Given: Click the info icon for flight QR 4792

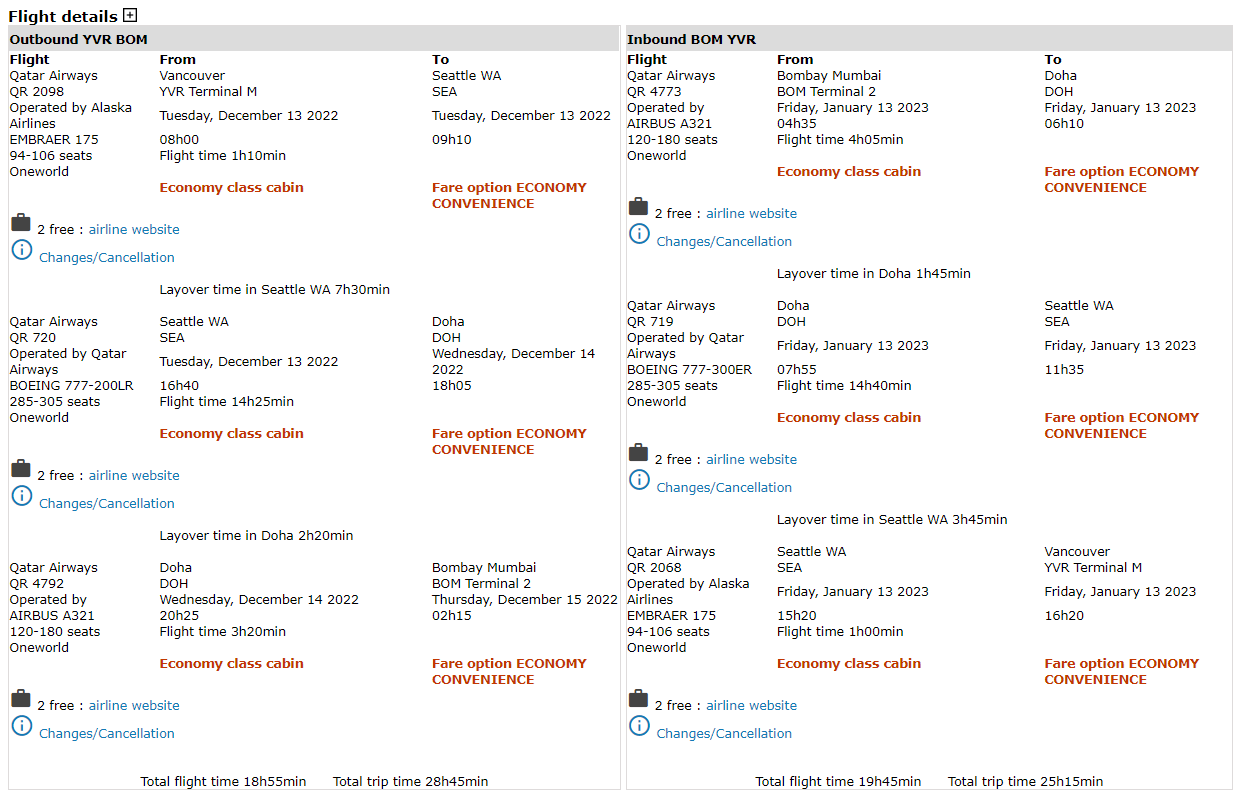Looking at the screenshot, I should tap(22, 726).
